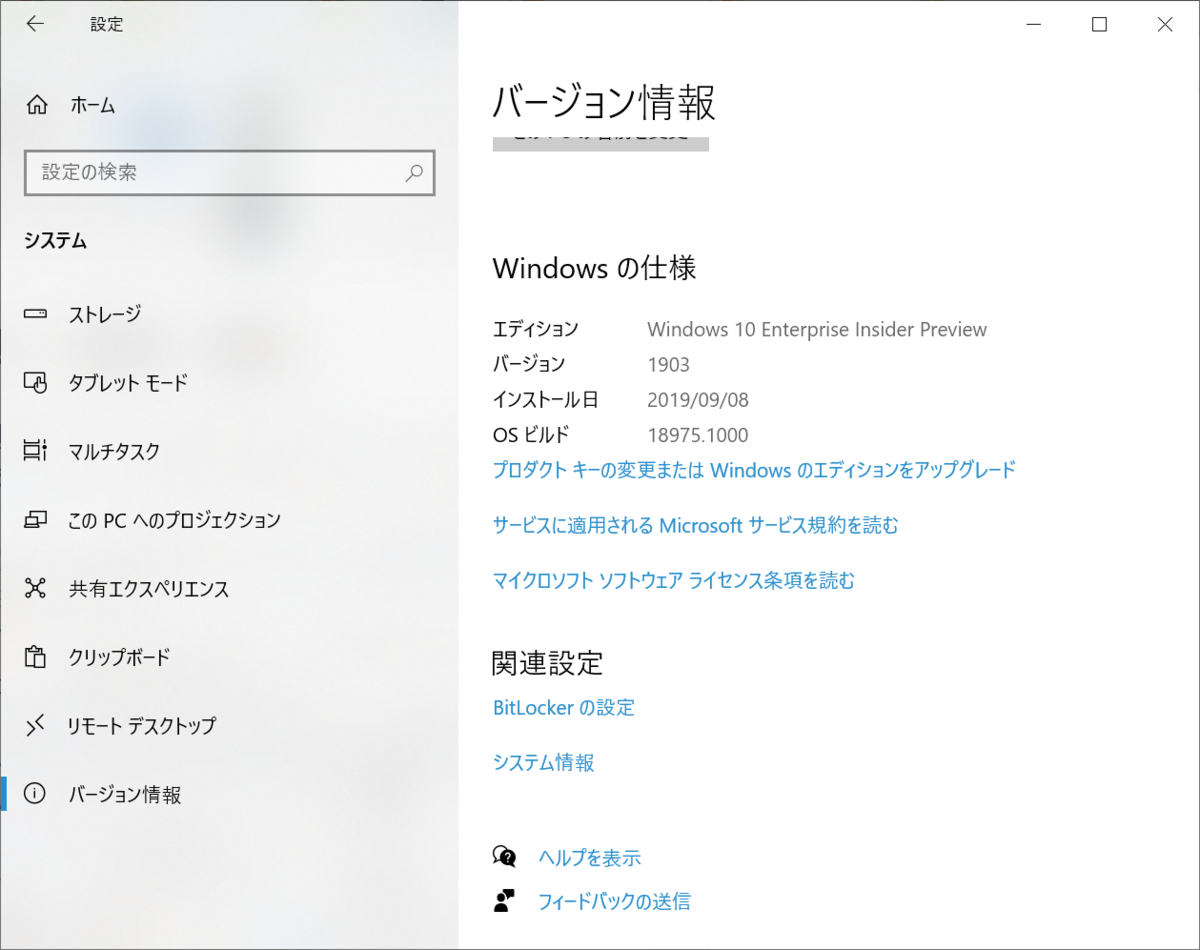Image resolution: width=1200 pixels, height=950 pixels.
Task: Click the Help chat bubble icon
Action: coord(504,857)
